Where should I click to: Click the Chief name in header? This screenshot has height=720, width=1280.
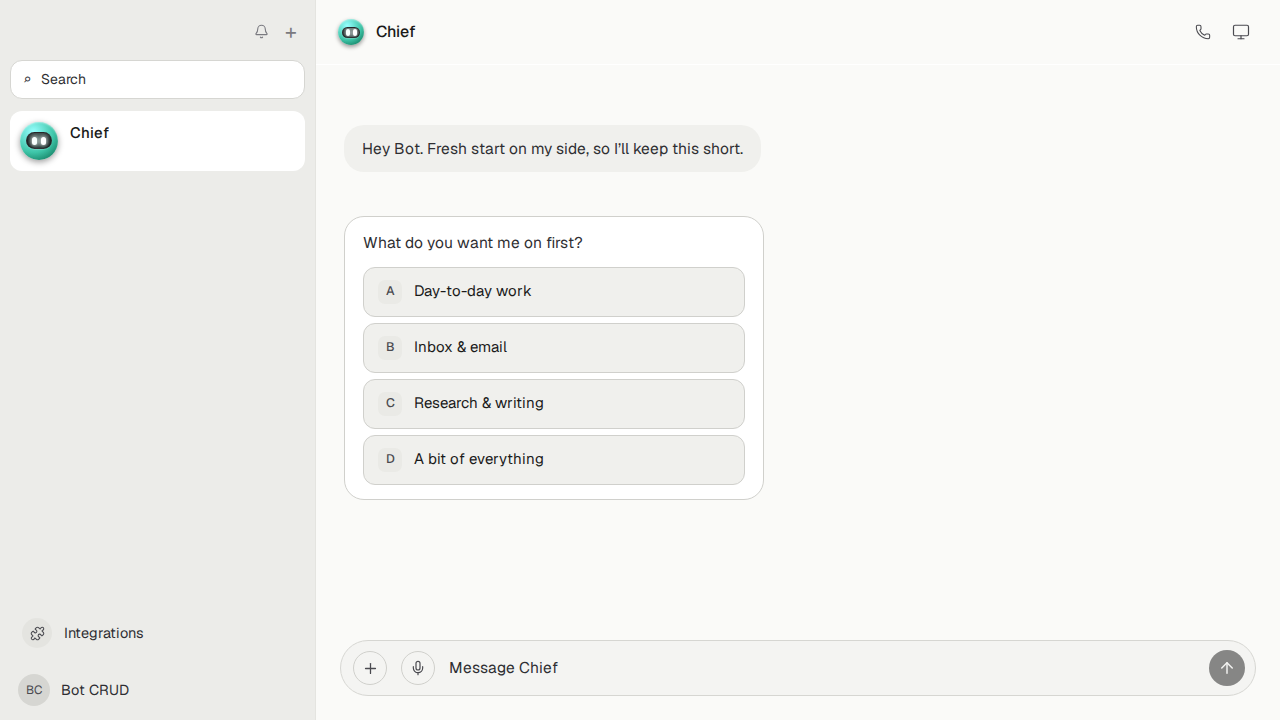point(395,32)
